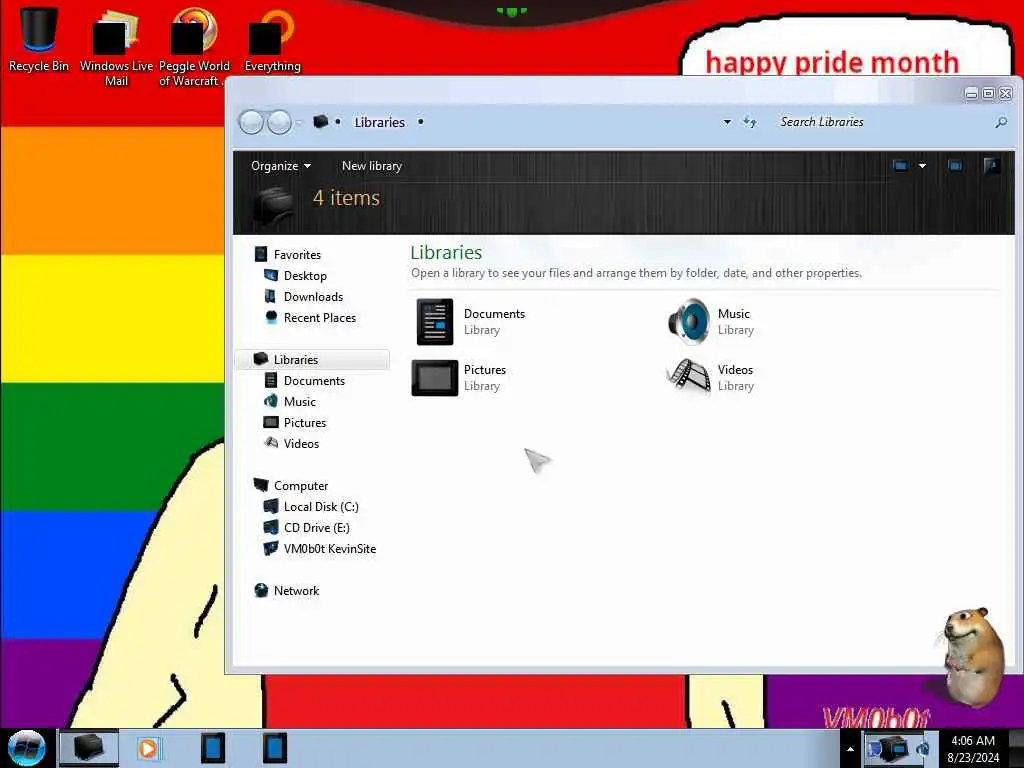Open the Organize menu
This screenshot has height=768, width=1024.
281,166
